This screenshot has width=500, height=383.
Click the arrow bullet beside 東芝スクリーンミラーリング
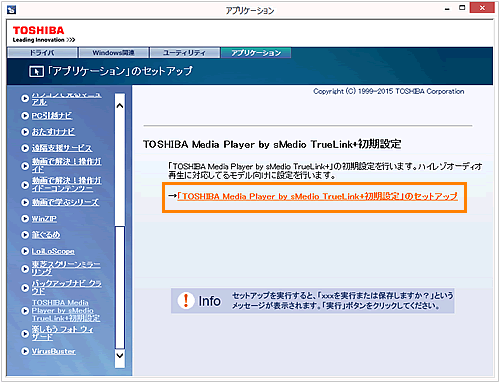click(25, 269)
